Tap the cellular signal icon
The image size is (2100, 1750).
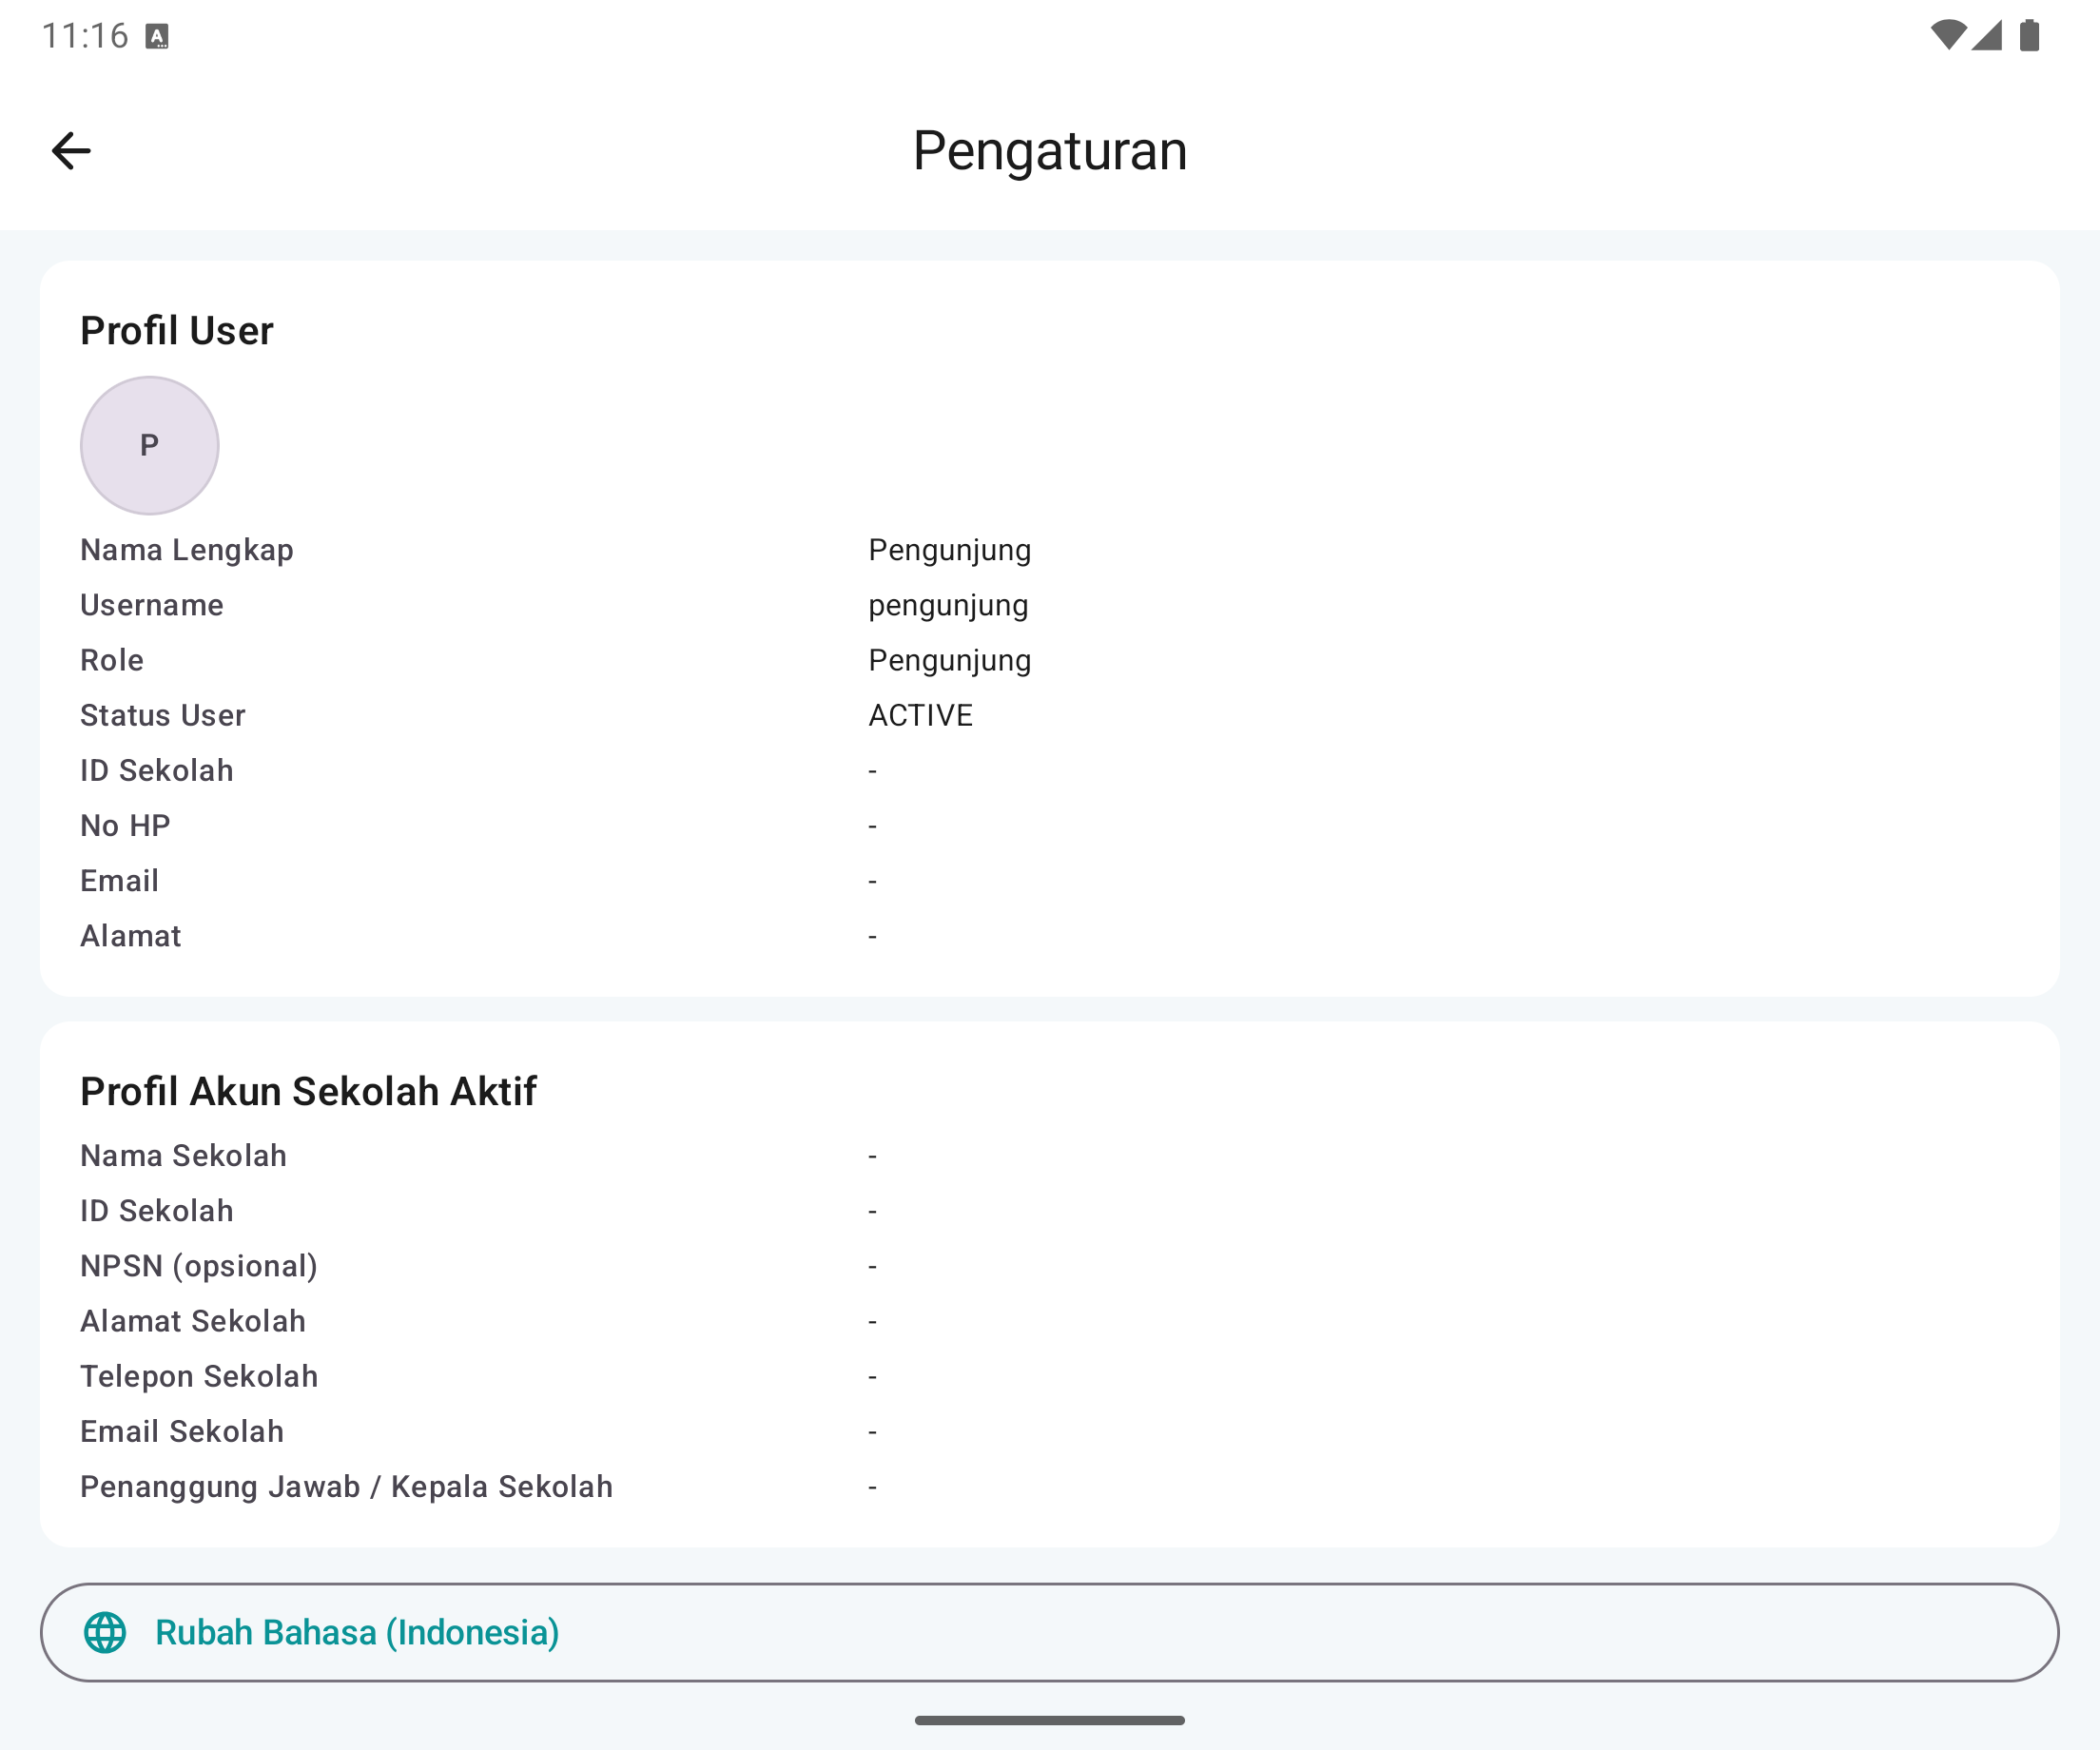[x=1987, y=35]
